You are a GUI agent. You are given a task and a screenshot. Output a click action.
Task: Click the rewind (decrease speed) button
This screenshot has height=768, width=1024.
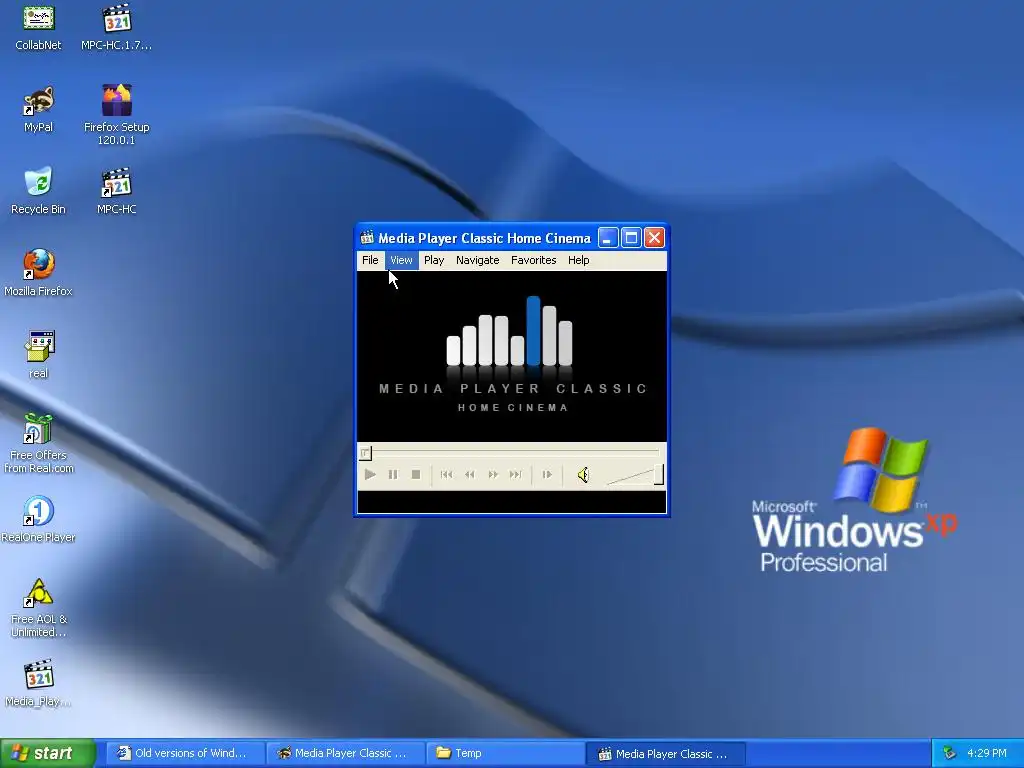pyautogui.click(x=470, y=475)
